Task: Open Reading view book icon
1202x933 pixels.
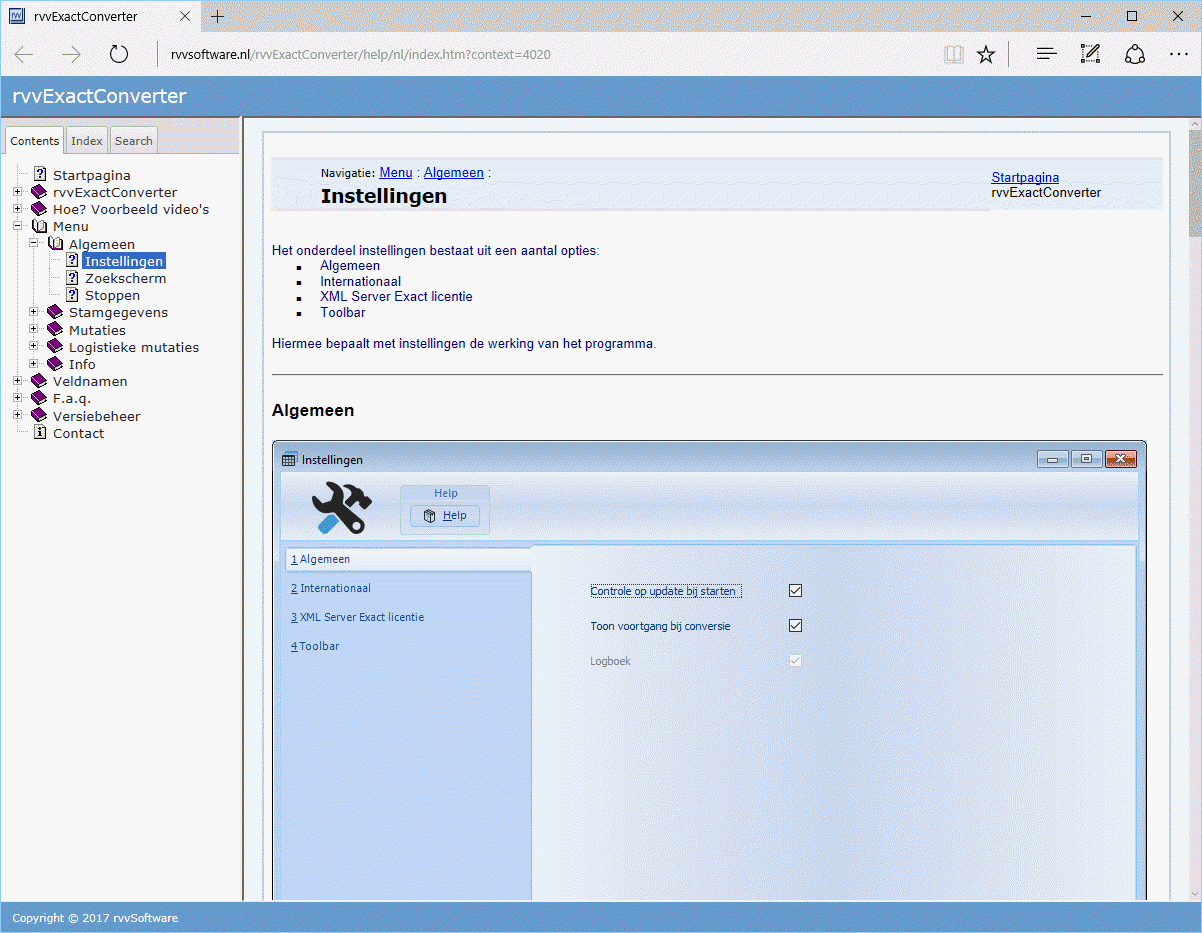Action: tap(954, 54)
